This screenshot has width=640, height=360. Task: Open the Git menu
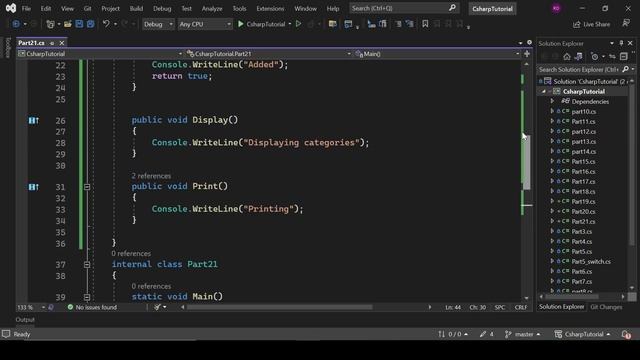tap(87, 8)
